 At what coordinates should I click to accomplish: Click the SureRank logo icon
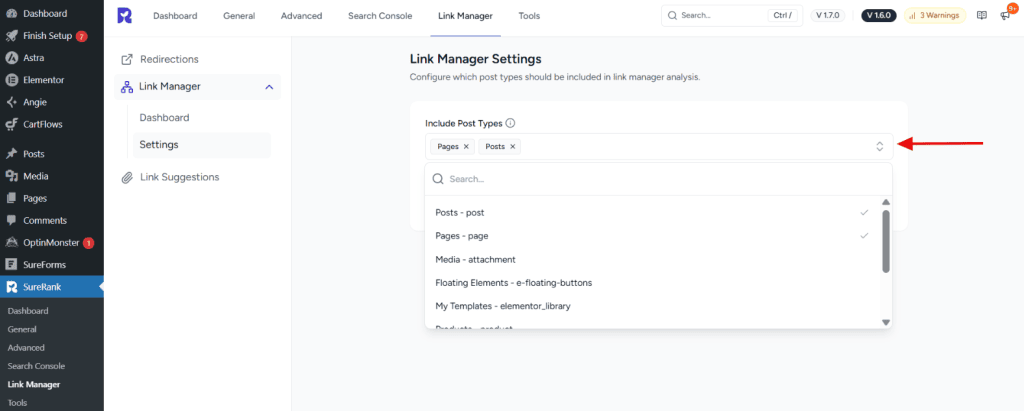tap(124, 16)
